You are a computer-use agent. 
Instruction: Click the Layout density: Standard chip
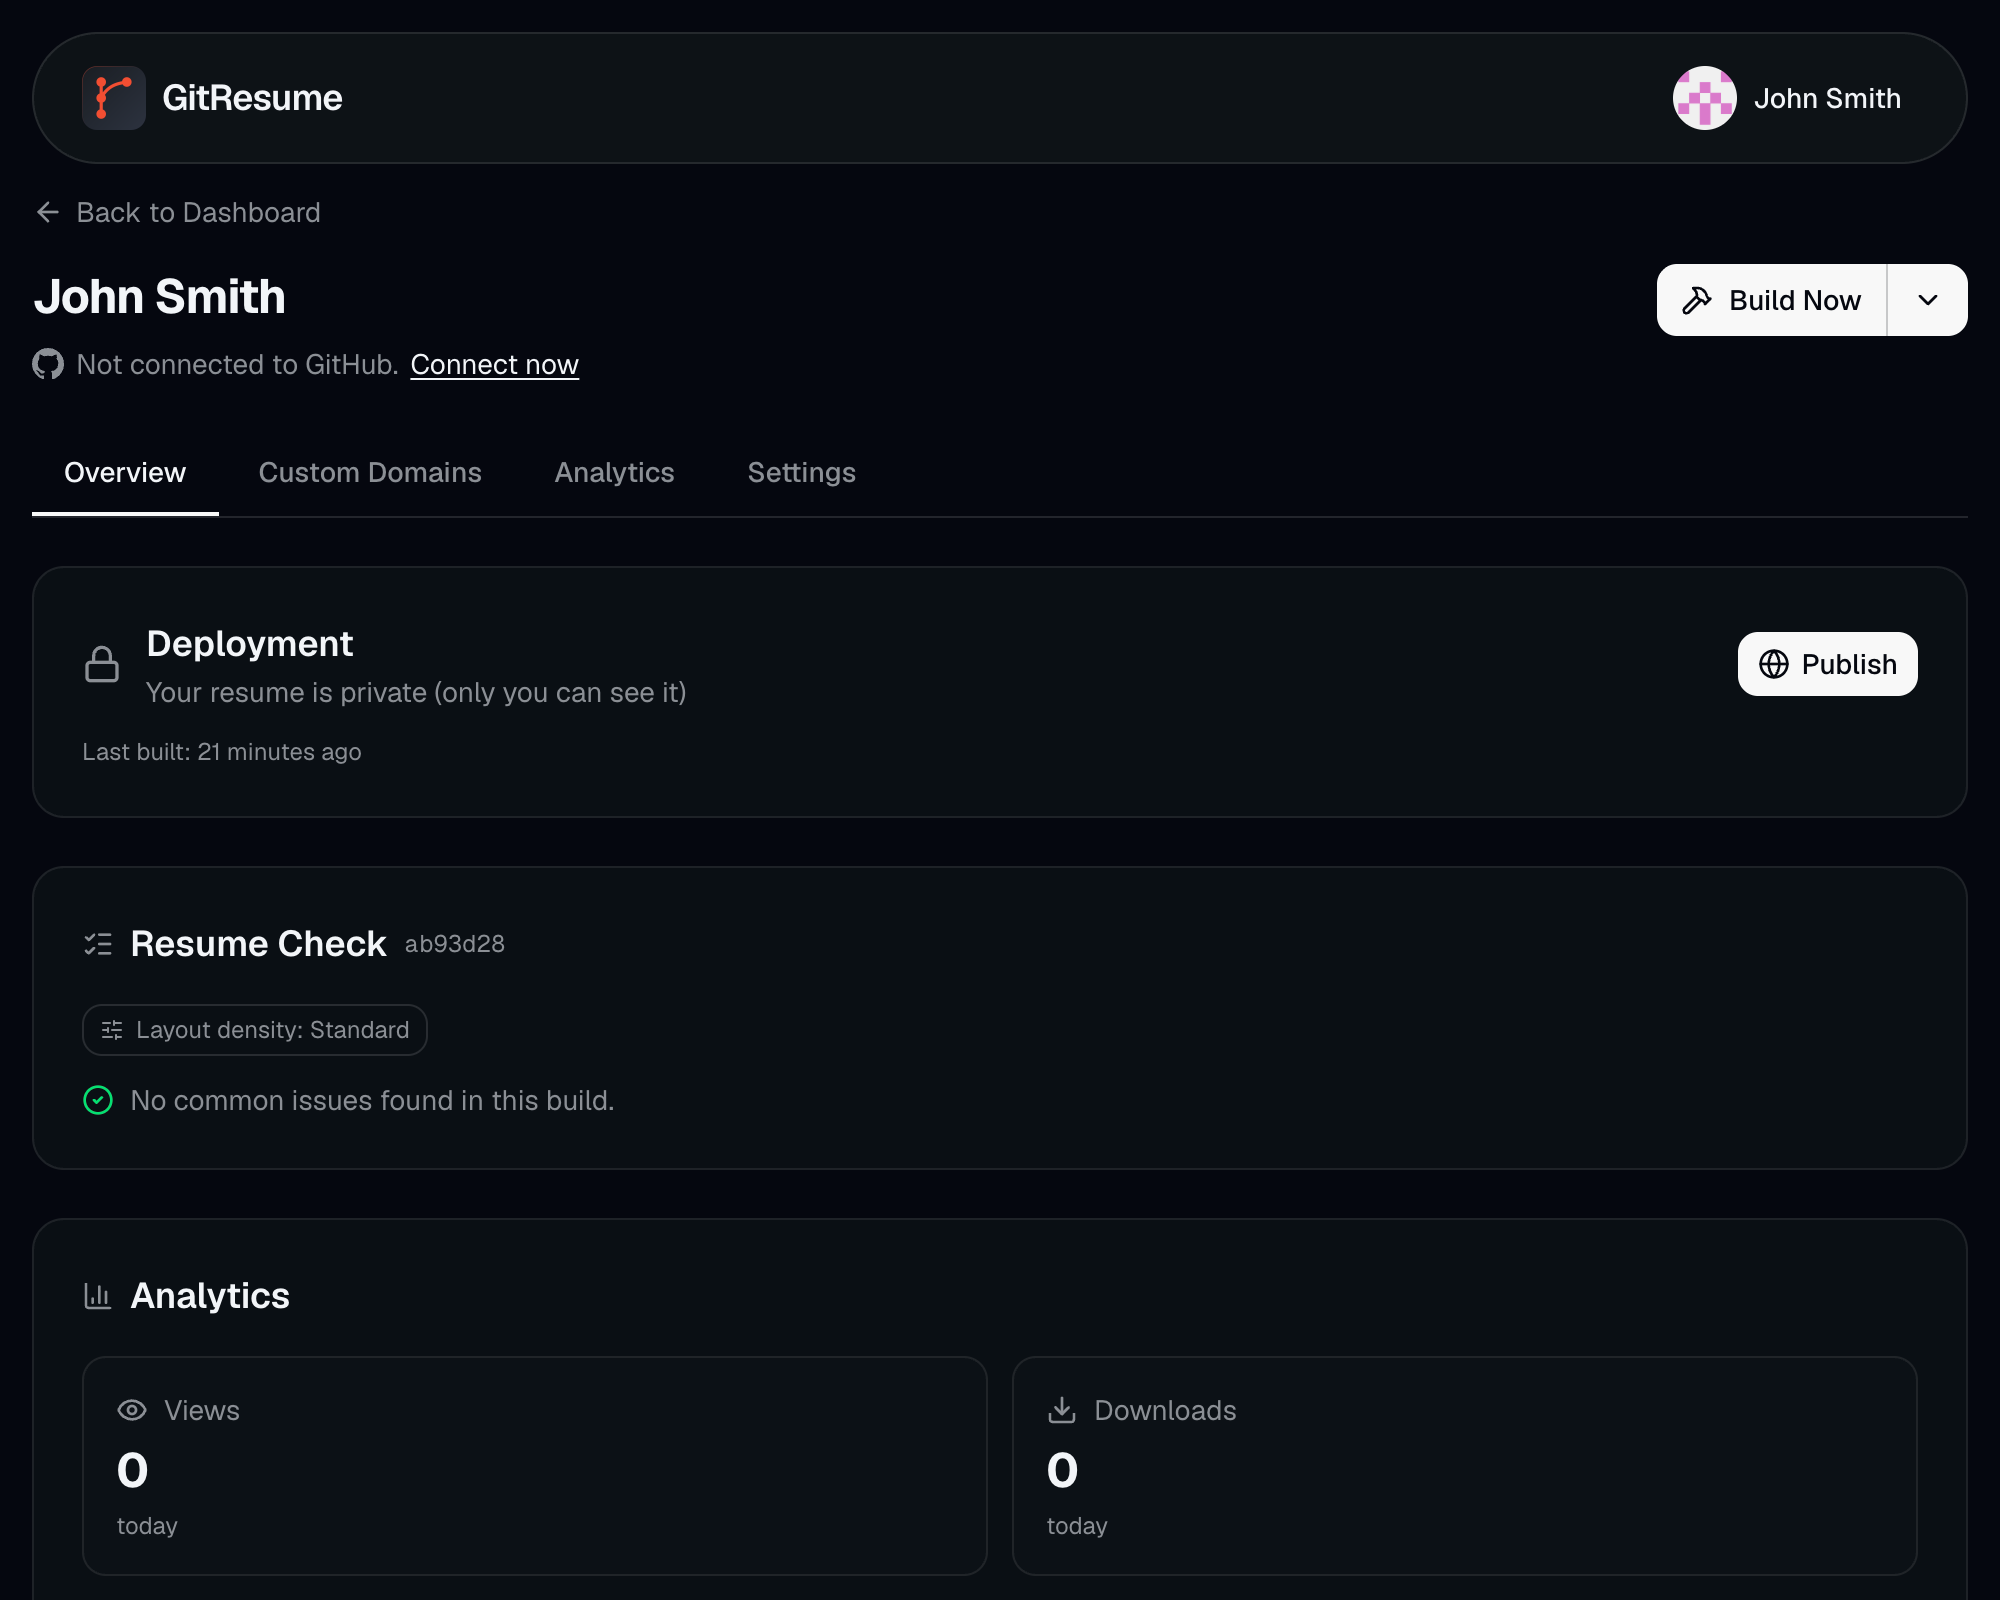tap(255, 1030)
